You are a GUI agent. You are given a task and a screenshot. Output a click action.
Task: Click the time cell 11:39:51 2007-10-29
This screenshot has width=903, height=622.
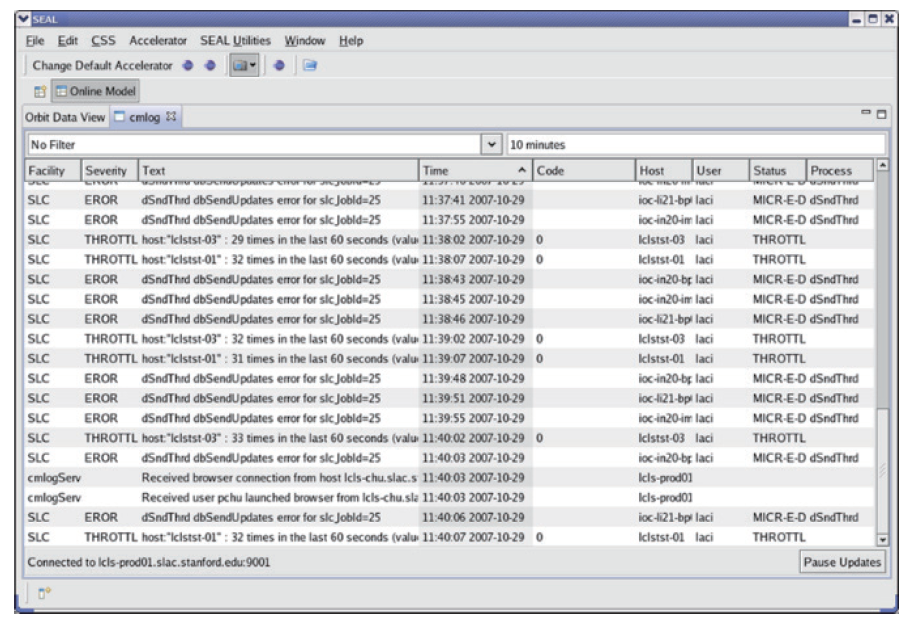(473, 399)
